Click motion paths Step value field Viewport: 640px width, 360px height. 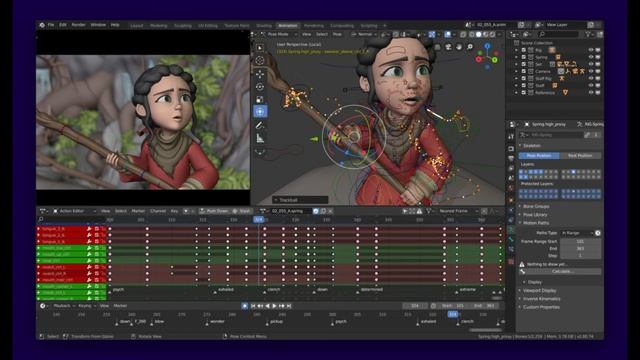tap(580, 256)
